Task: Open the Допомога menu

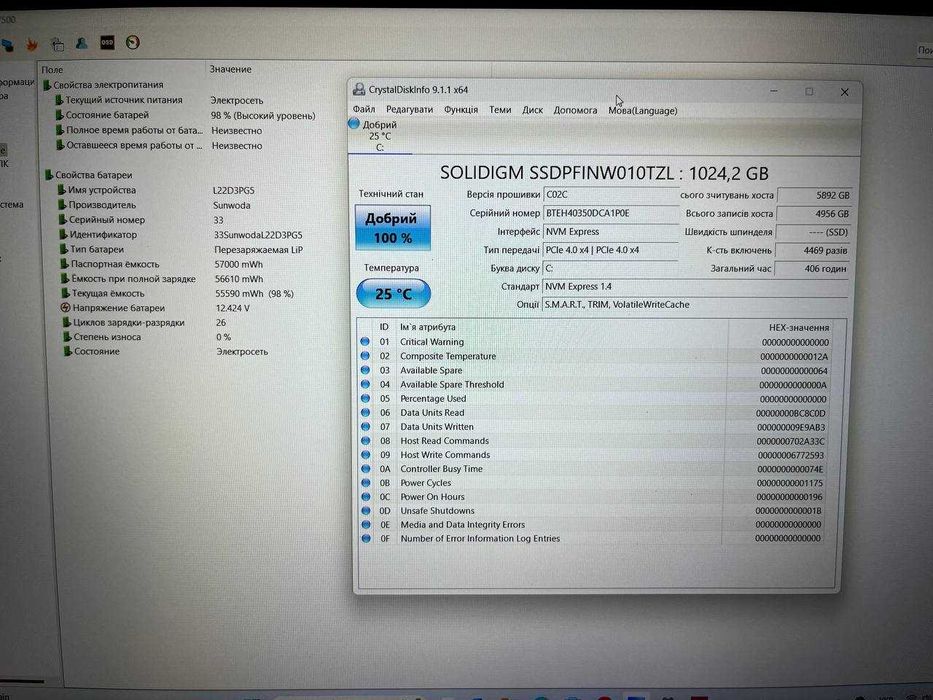Action: click(x=575, y=110)
